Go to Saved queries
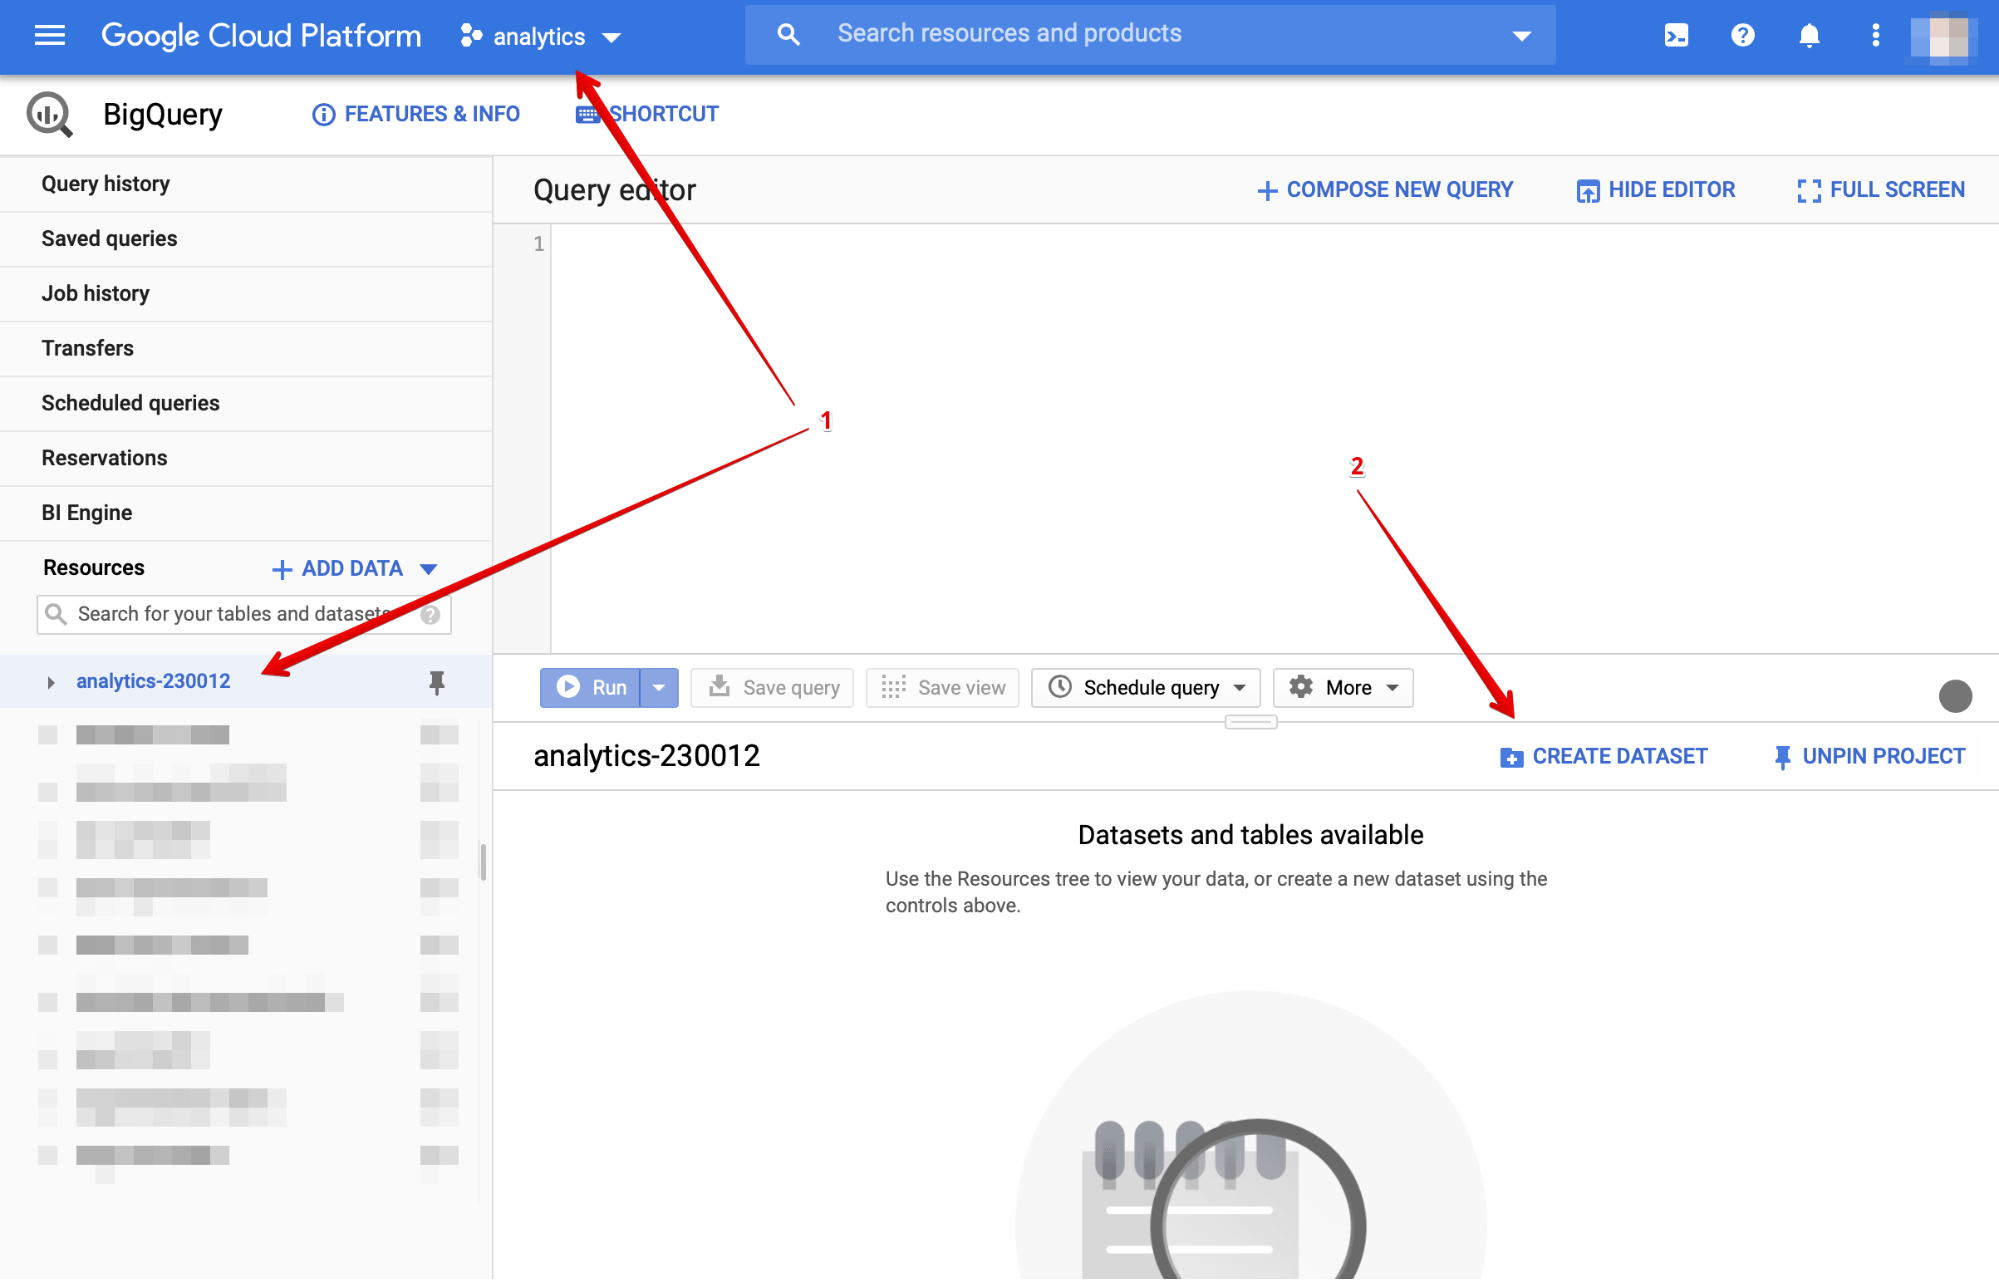Screen dimensions: 1999x1280 click(x=246, y=239)
